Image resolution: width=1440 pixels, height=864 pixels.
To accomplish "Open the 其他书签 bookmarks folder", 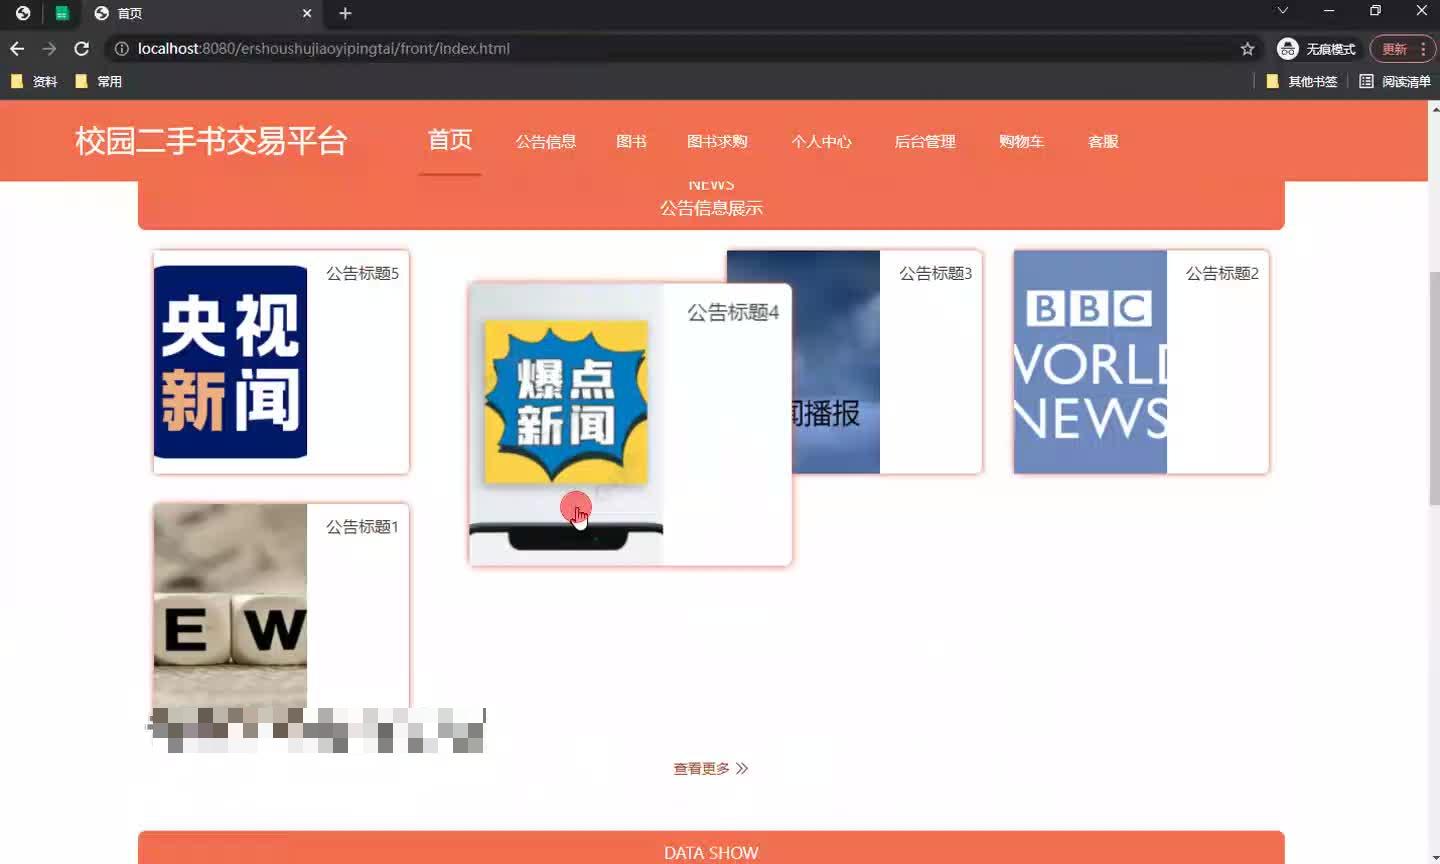I will tap(1302, 81).
